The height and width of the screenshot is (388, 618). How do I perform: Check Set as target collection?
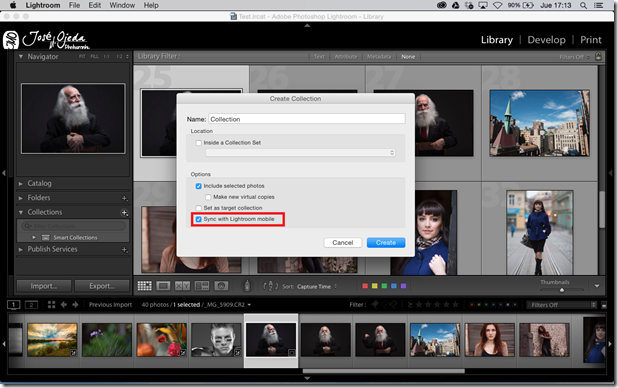[199, 208]
